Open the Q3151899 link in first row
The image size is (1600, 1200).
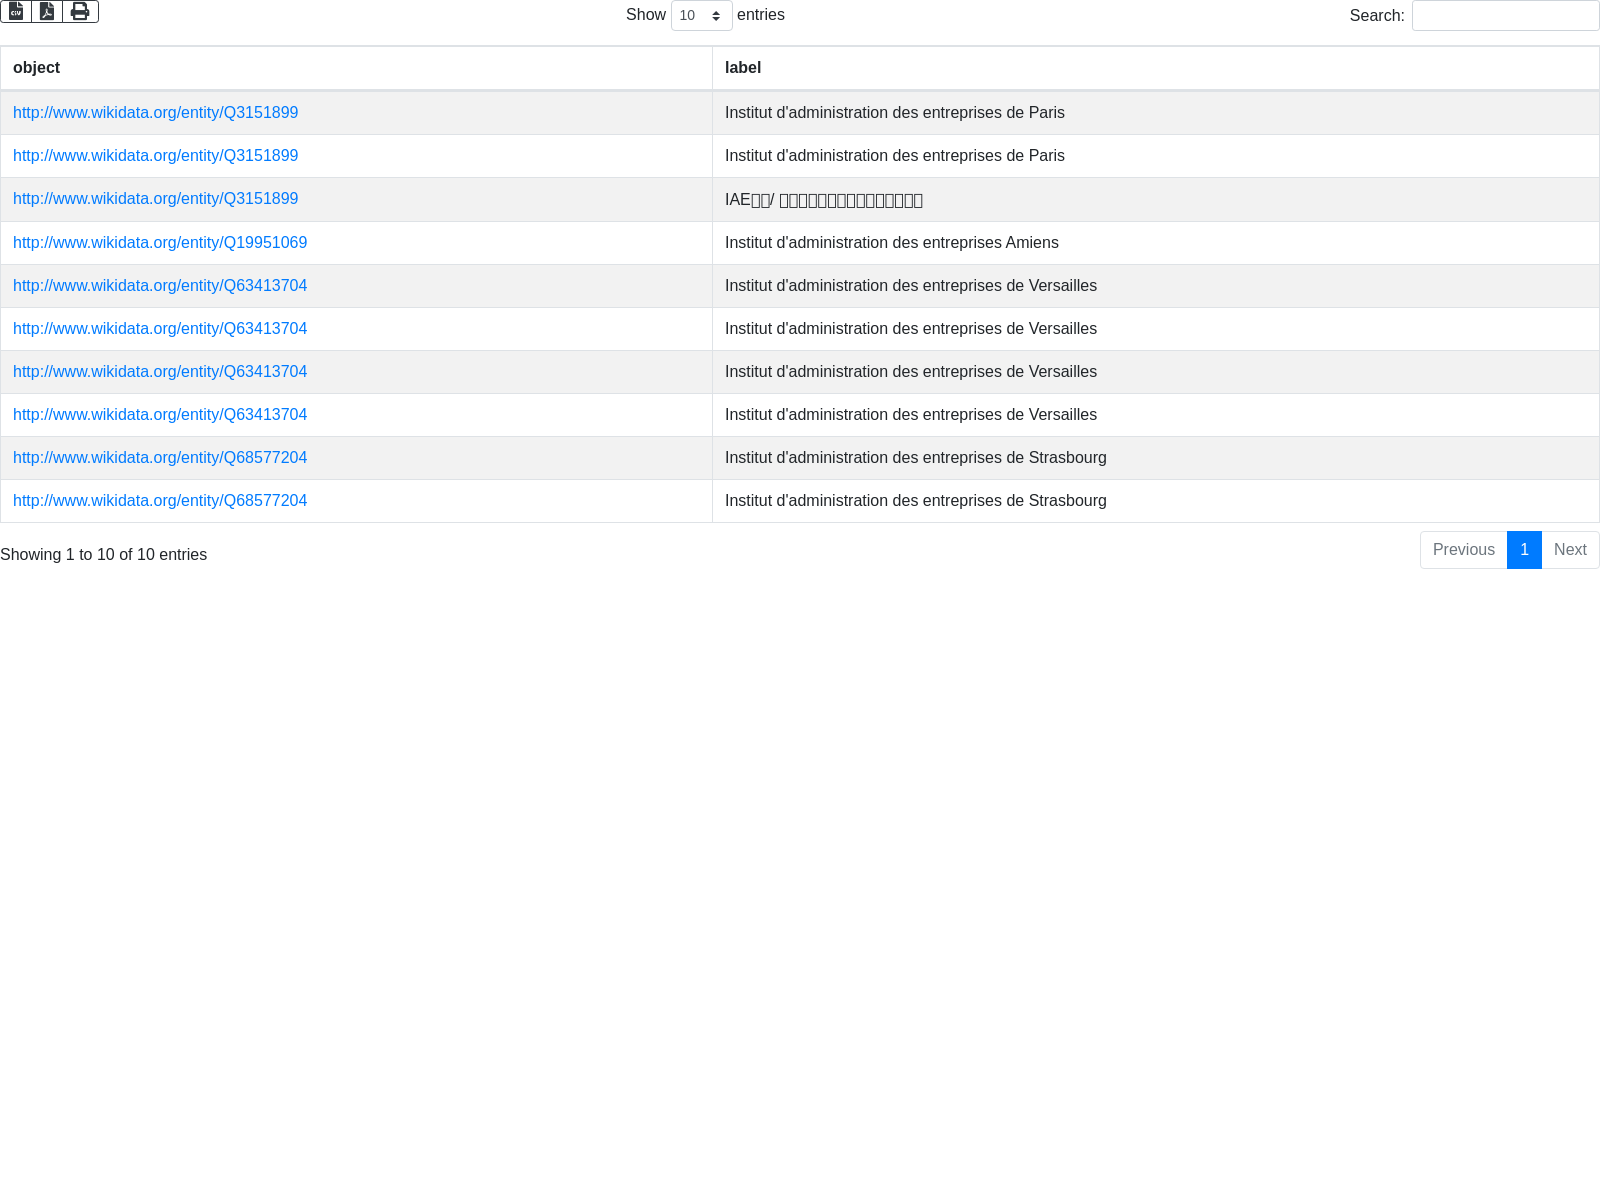tap(155, 113)
